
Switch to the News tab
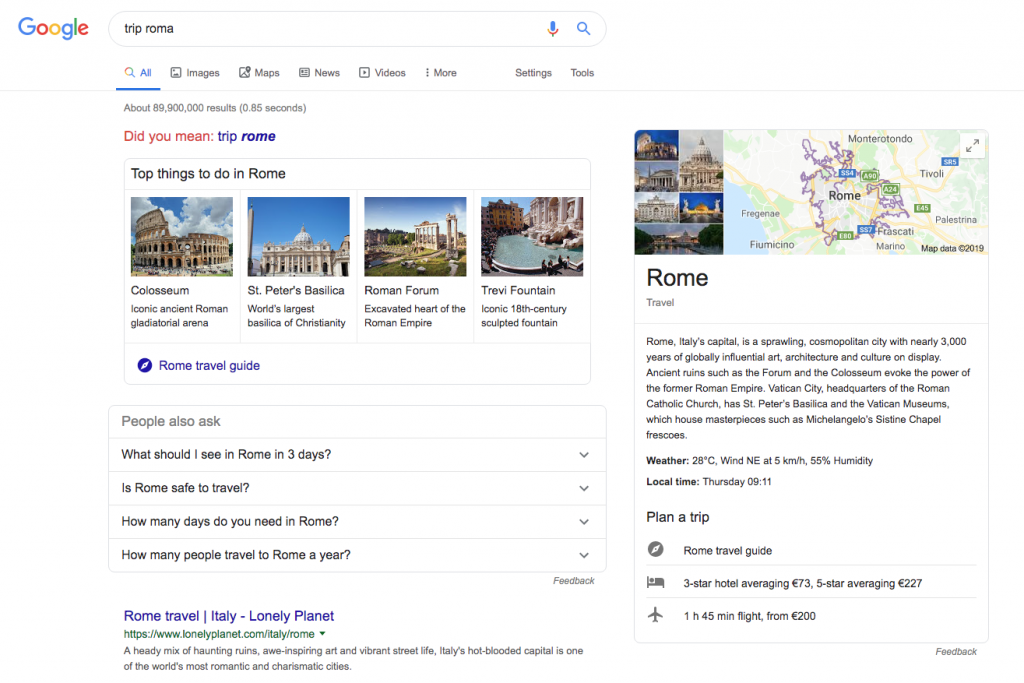(x=319, y=72)
